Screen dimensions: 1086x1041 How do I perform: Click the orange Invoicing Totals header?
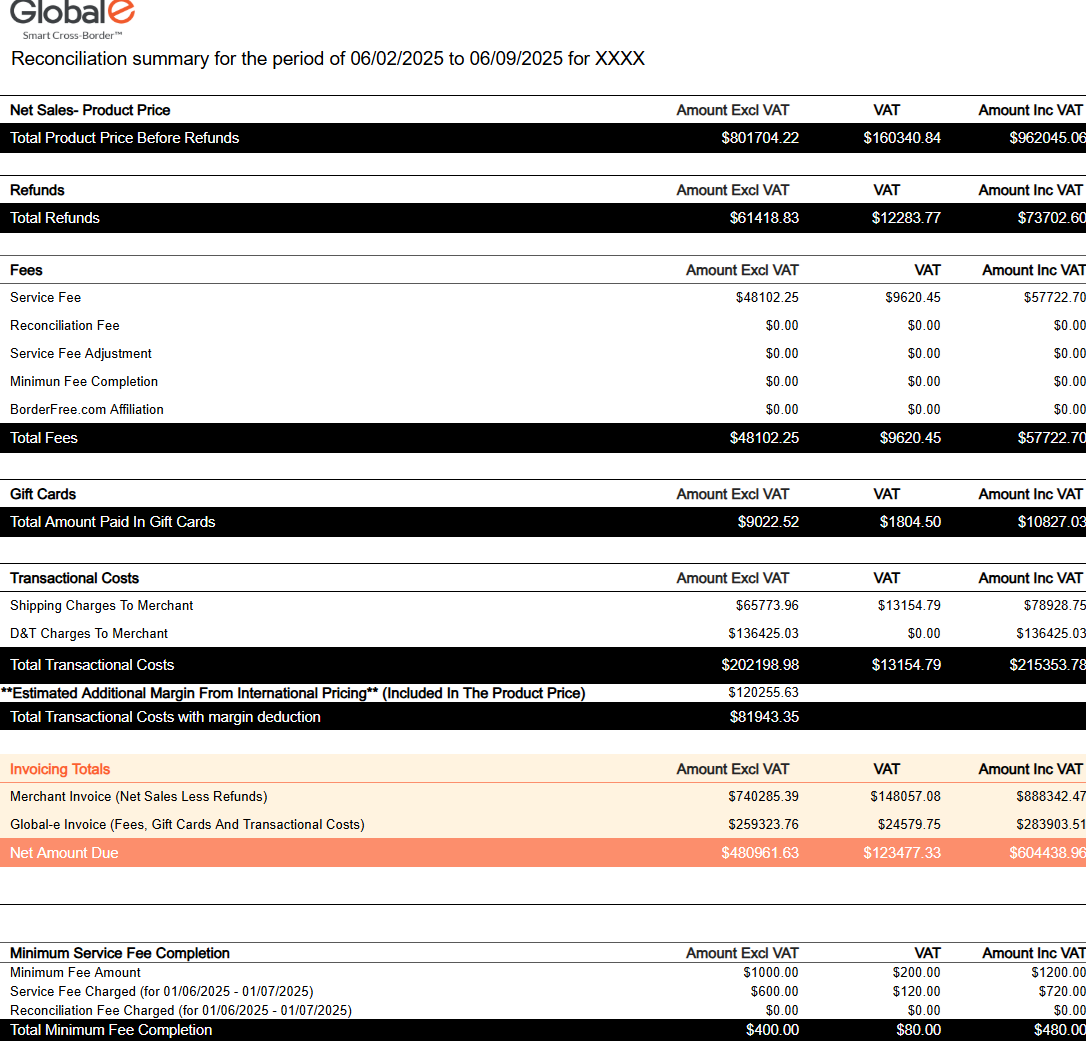pyautogui.click(x=60, y=769)
